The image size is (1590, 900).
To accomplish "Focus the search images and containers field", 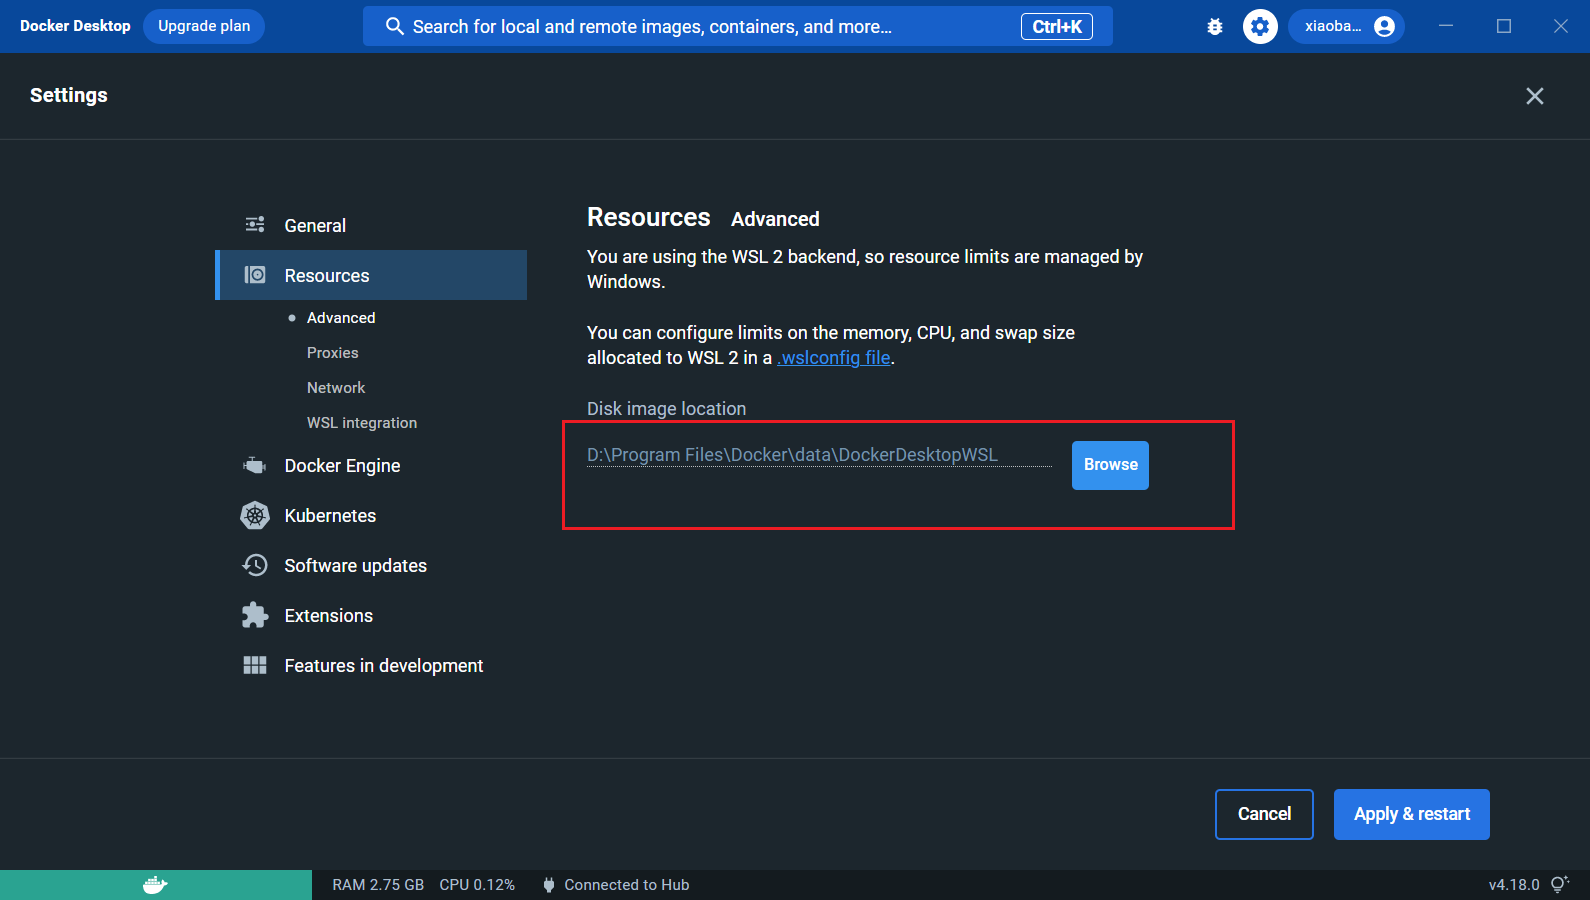I will click(738, 27).
